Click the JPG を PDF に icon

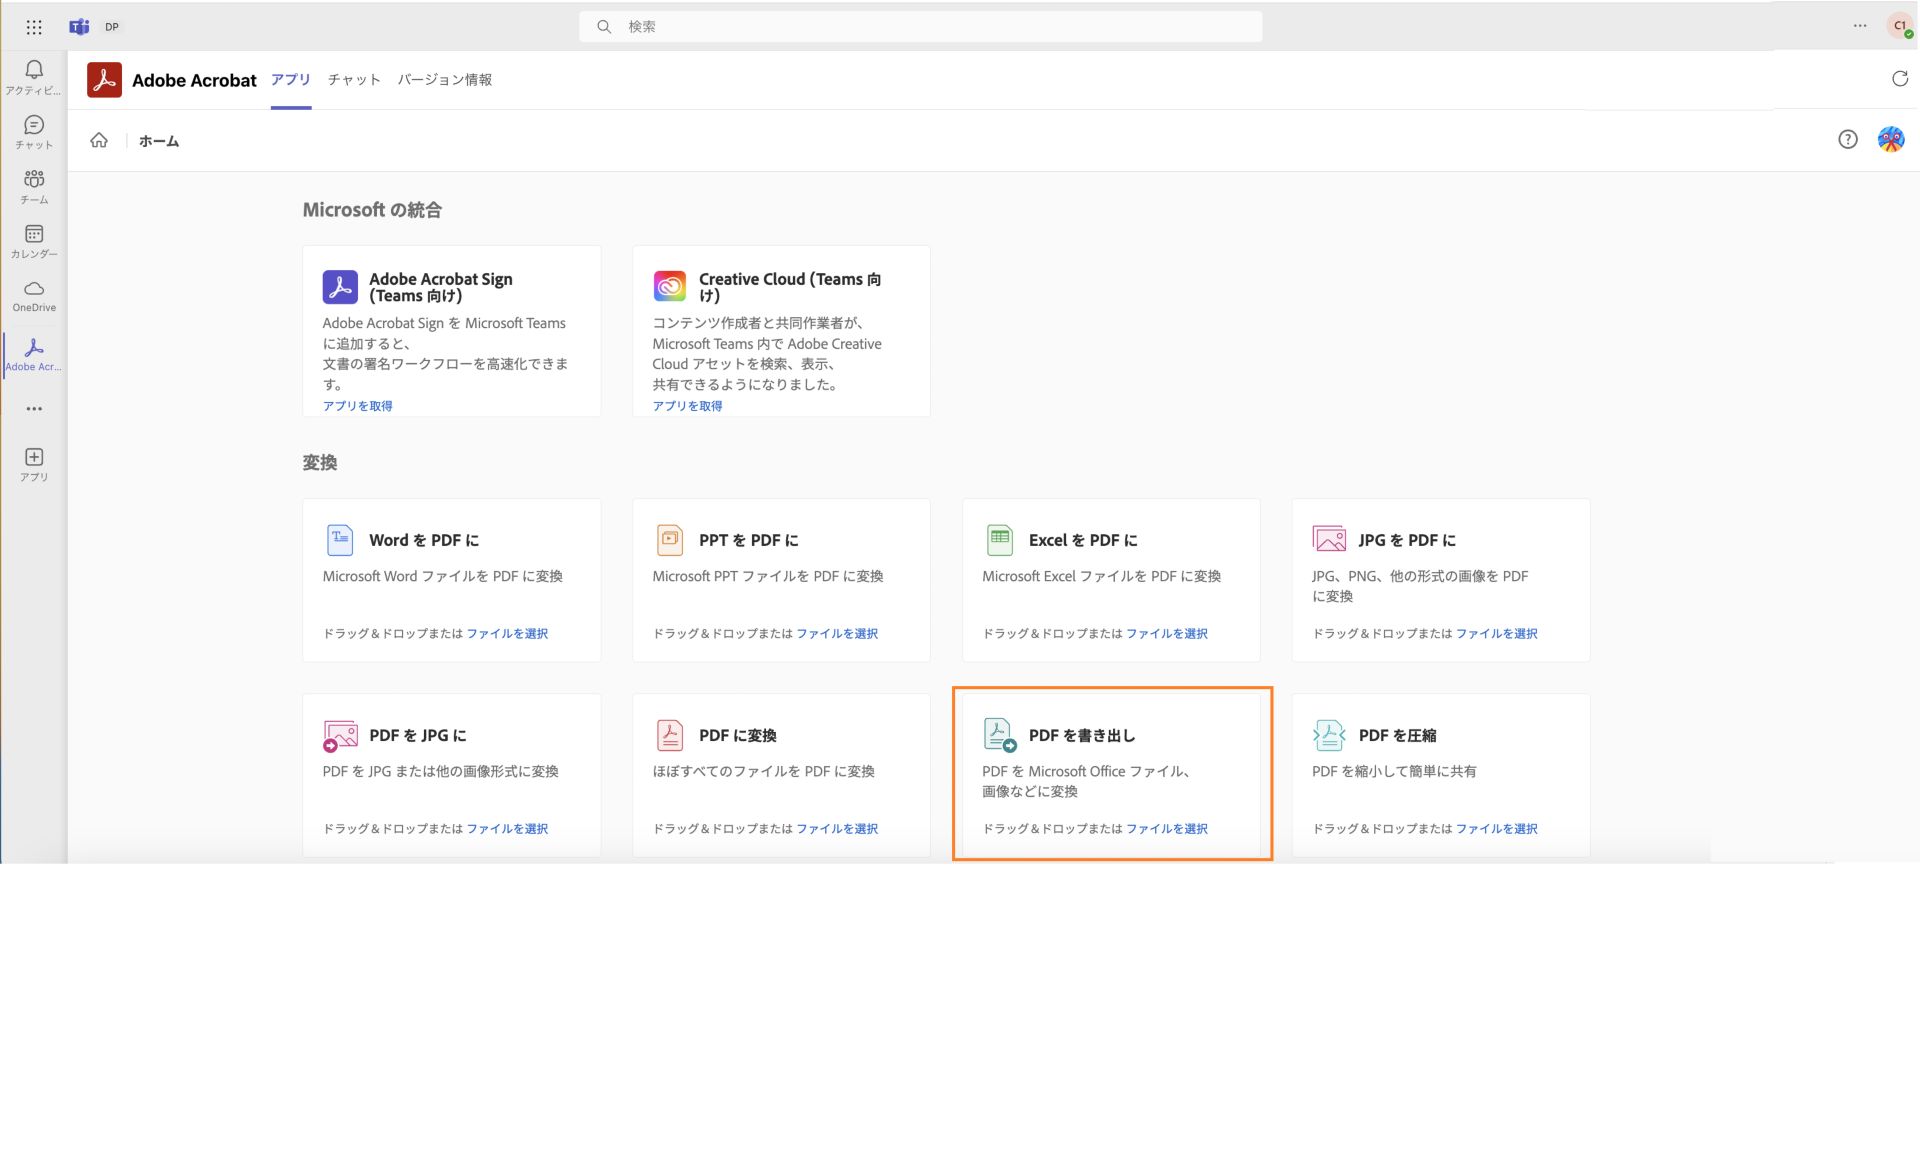coord(1329,539)
